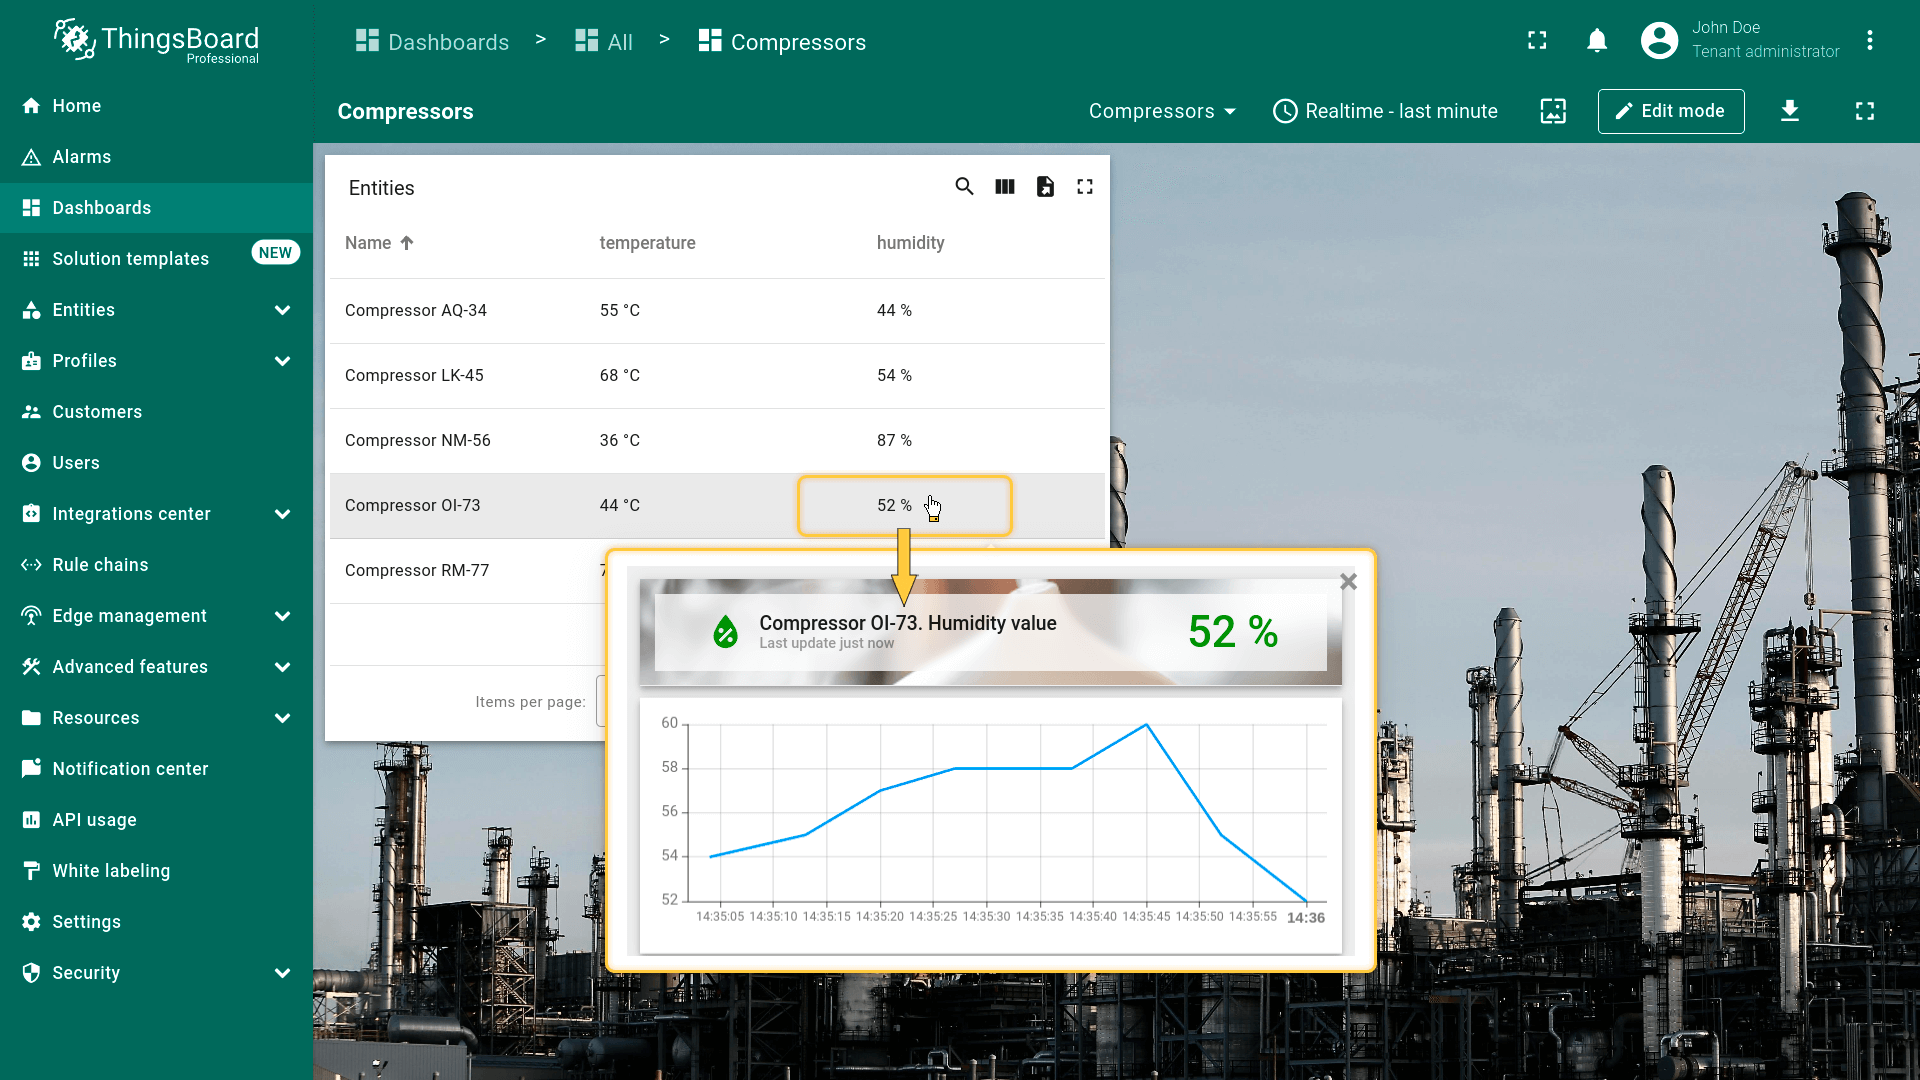Expand the Integrations center menu

click(283, 514)
